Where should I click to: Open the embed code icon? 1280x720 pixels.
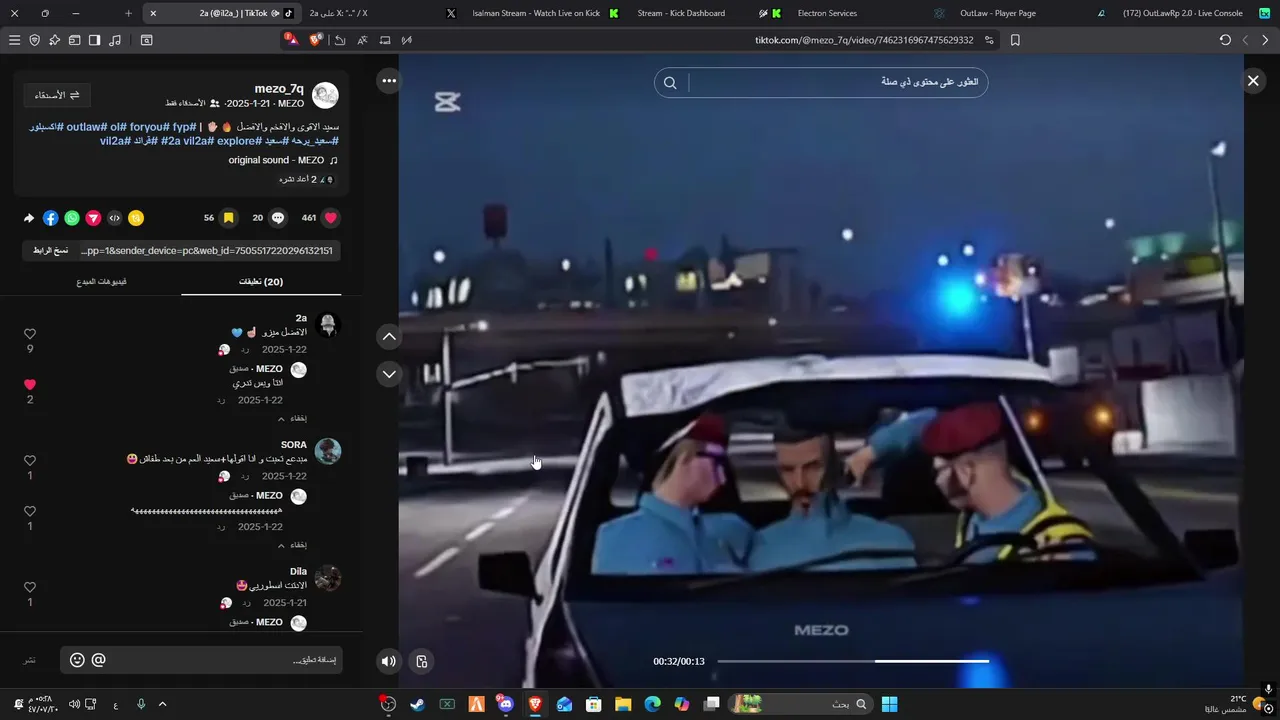click(x=114, y=218)
